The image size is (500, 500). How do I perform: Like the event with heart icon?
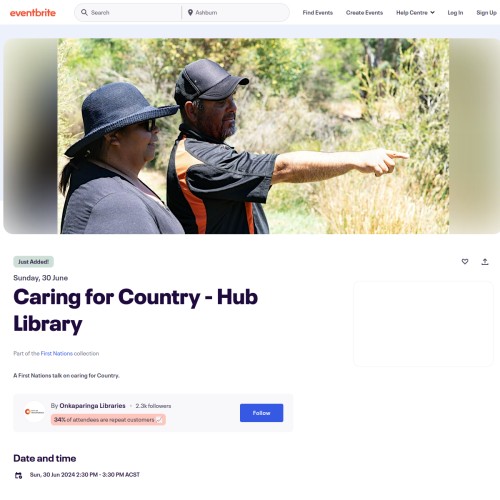[x=465, y=262]
